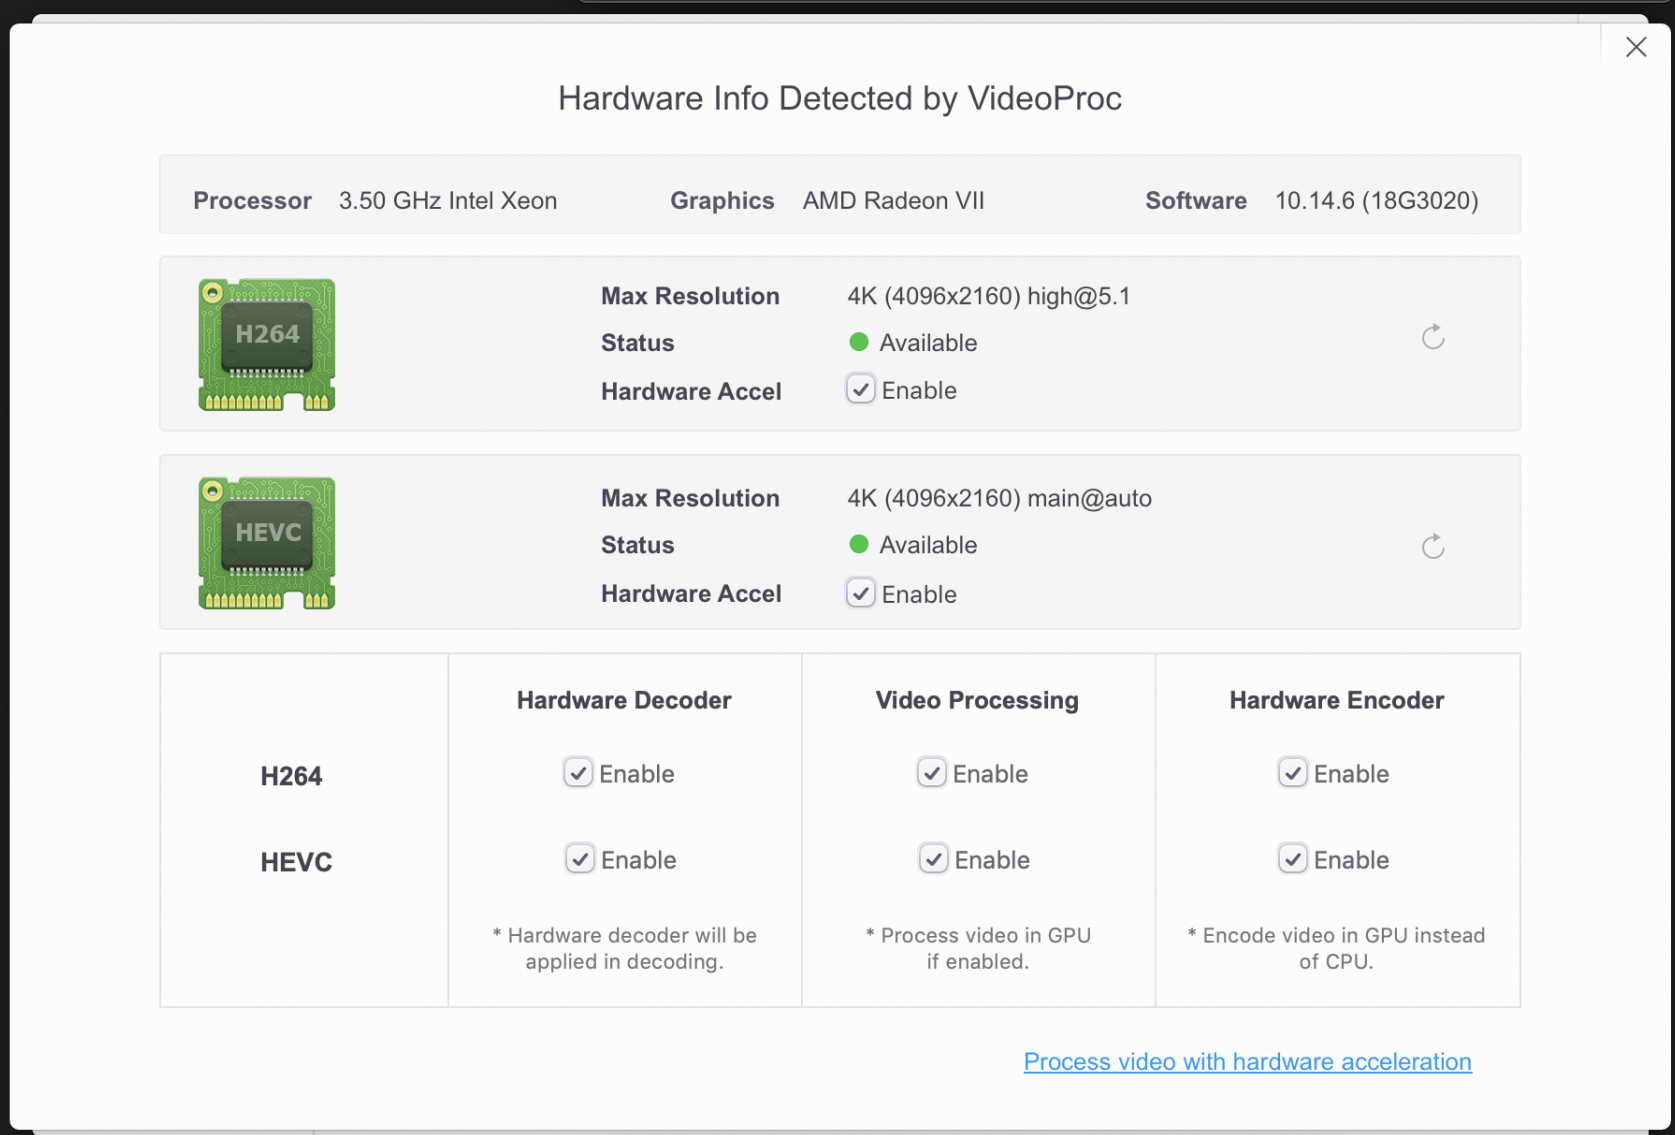This screenshot has height=1135, width=1675.
Task: Refresh the HEVC hardware detection
Action: point(1432,546)
